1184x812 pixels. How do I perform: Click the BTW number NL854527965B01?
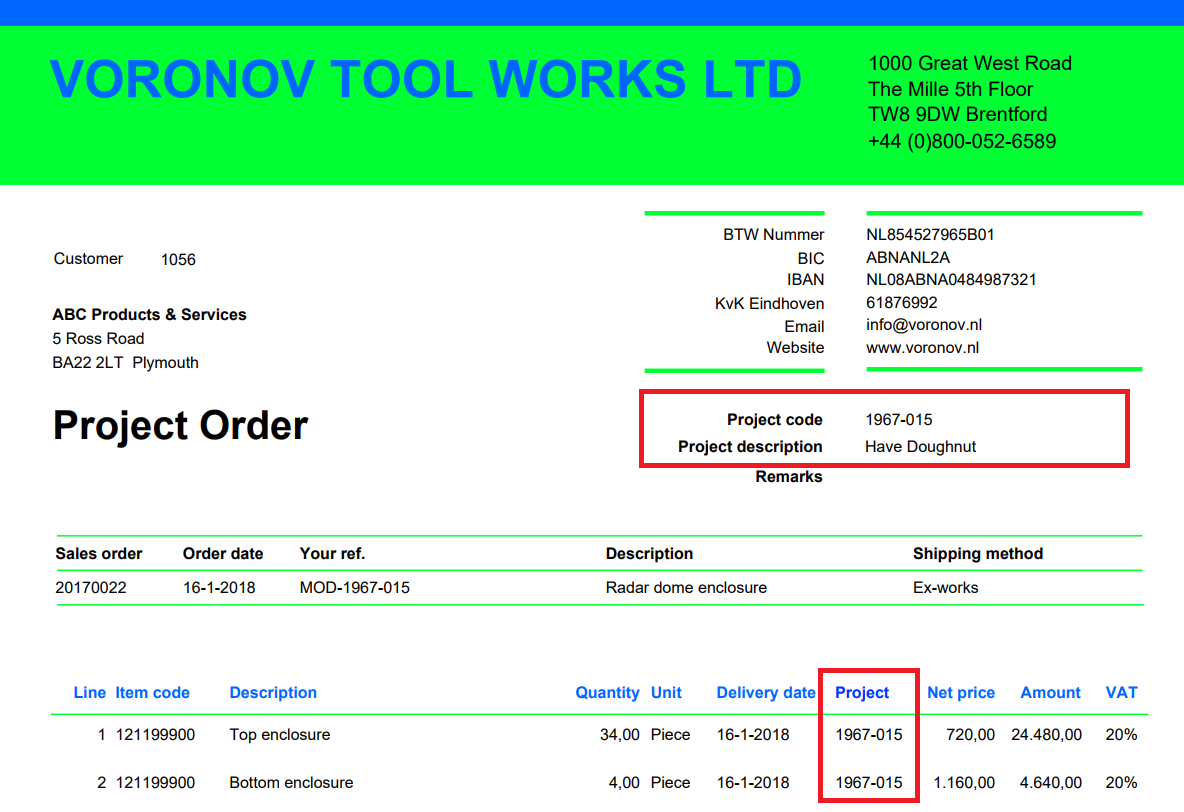[930, 235]
